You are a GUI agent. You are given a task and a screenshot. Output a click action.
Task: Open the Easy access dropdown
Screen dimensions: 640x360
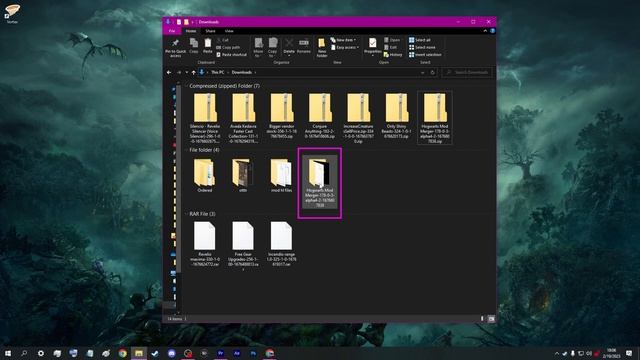345,47
